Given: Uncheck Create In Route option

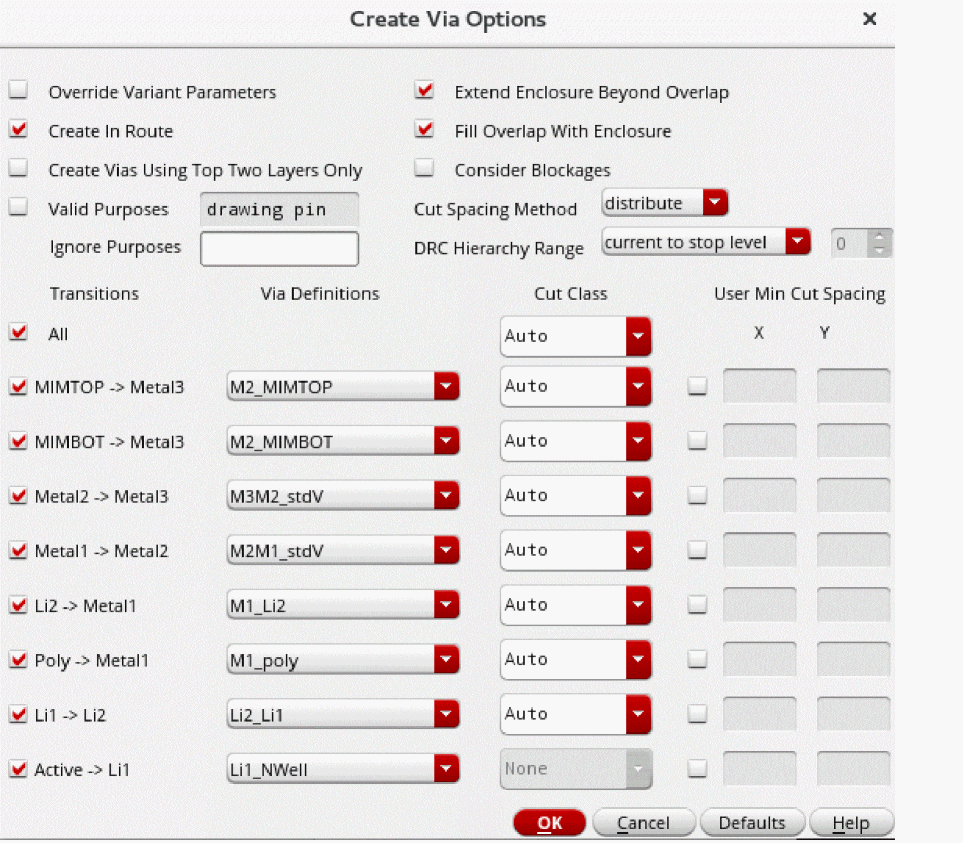Looking at the screenshot, I should [x=18, y=130].
